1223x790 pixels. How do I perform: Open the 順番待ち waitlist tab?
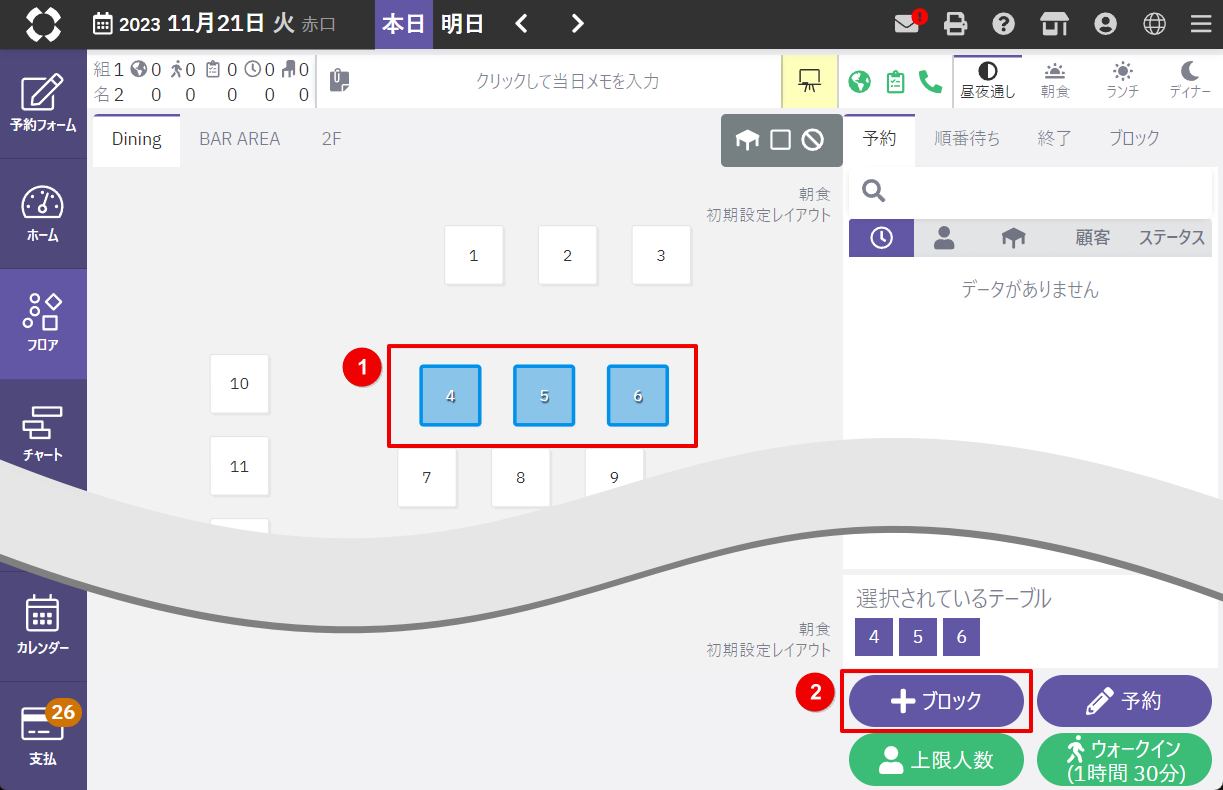pyautogui.click(x=966, y=139)
